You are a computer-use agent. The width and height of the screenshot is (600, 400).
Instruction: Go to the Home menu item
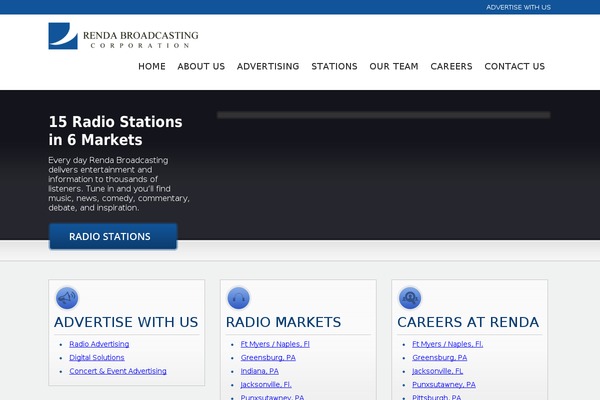152,66
